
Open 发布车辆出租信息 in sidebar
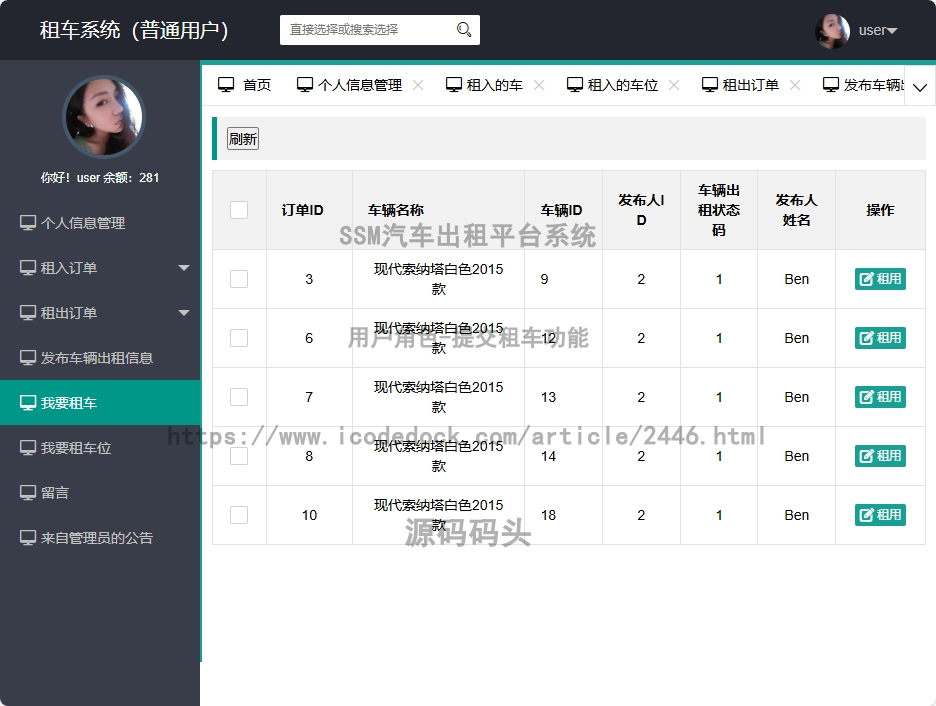click(100, 358)
